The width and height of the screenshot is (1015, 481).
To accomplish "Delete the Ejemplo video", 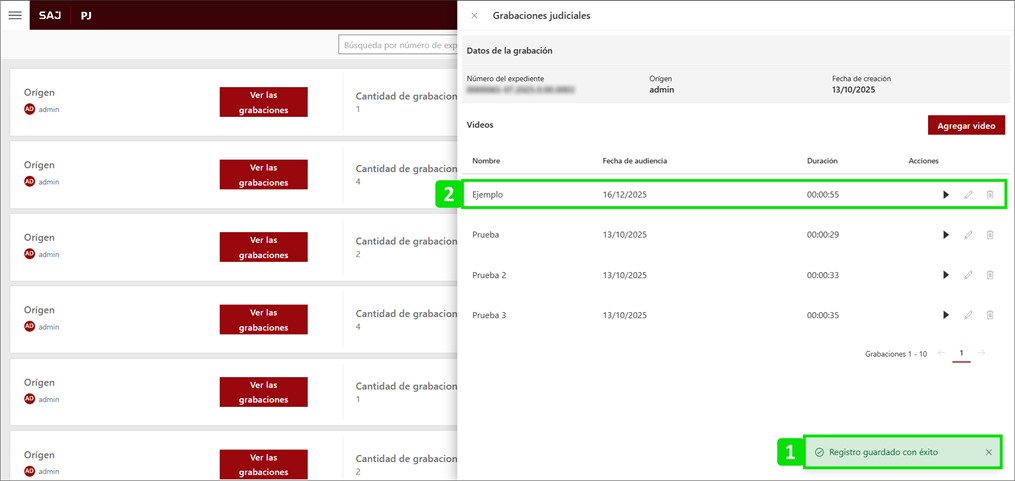I will [x=990, y=194].
